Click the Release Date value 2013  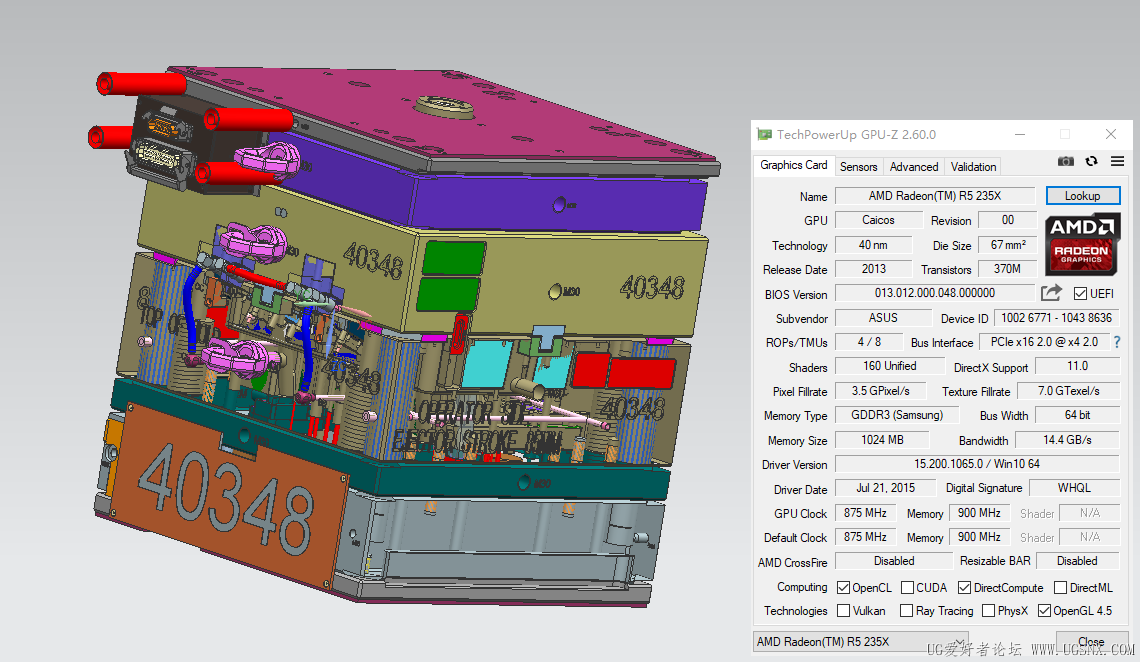pos(873,269)
